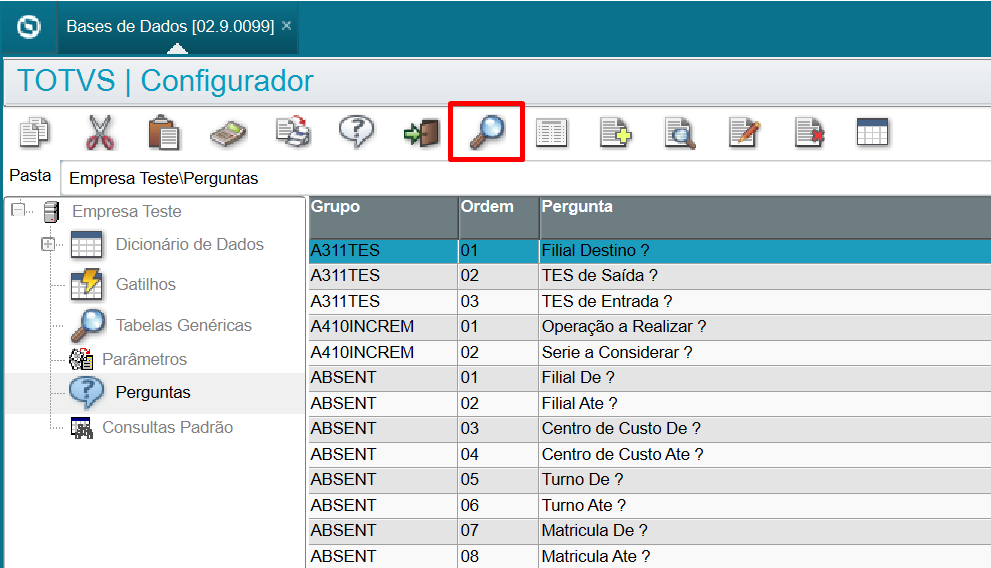Open Gatilhos tree item

(145, 284)
